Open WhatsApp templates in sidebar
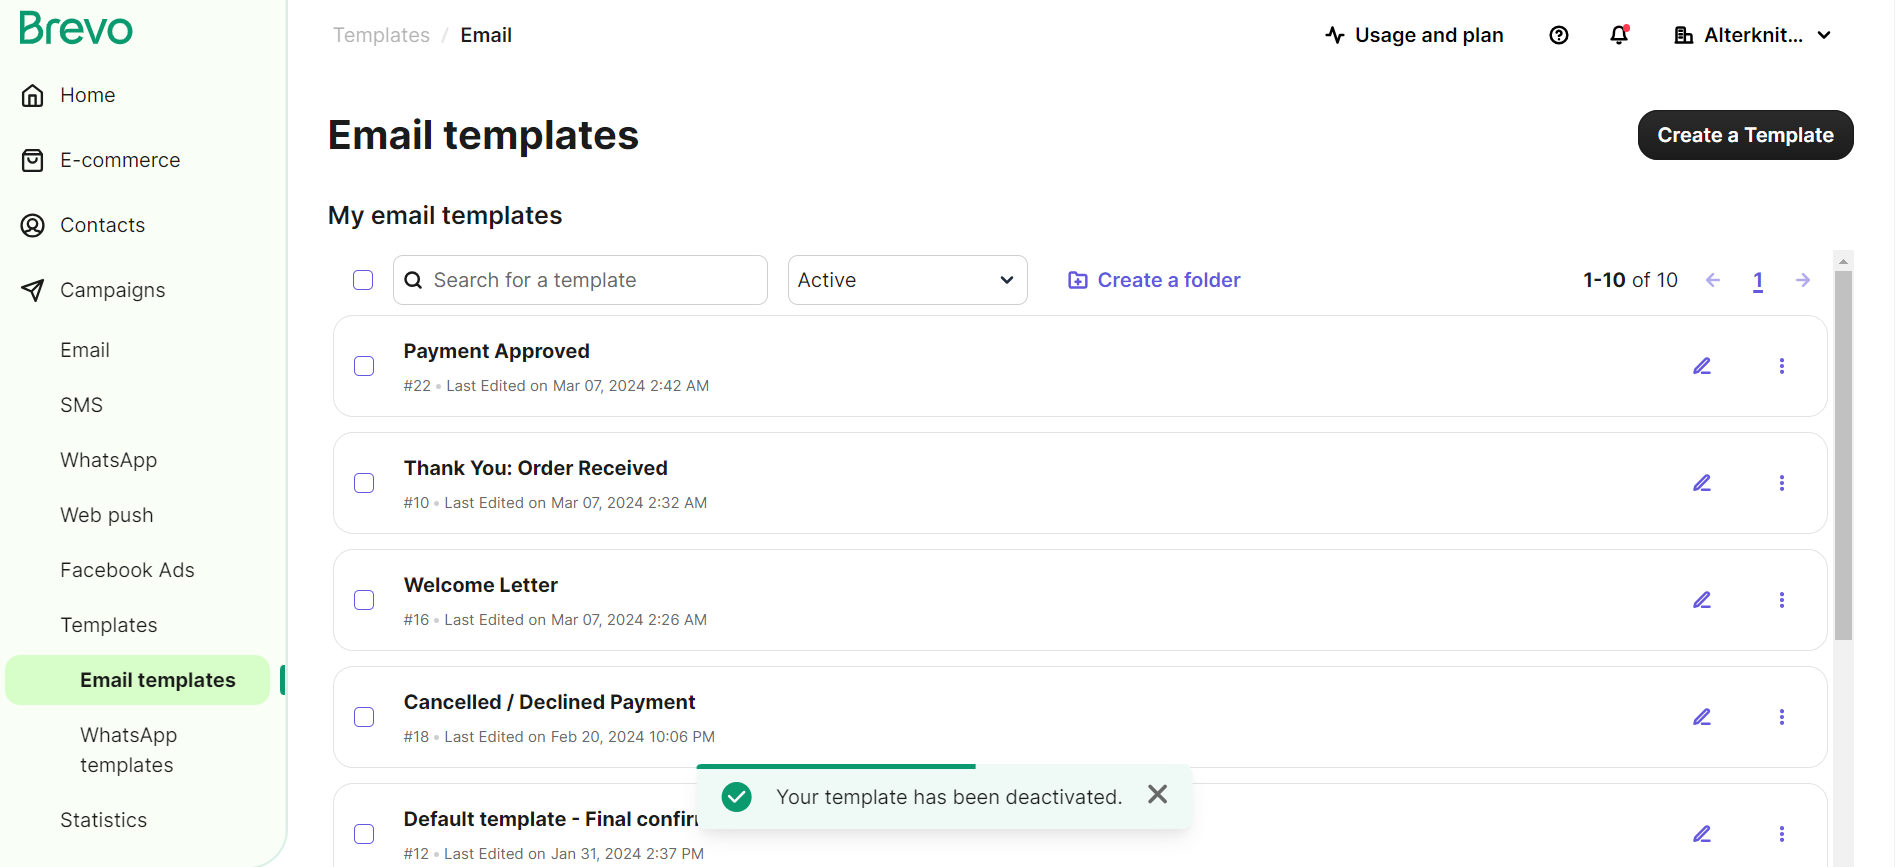 coord(128,750)
